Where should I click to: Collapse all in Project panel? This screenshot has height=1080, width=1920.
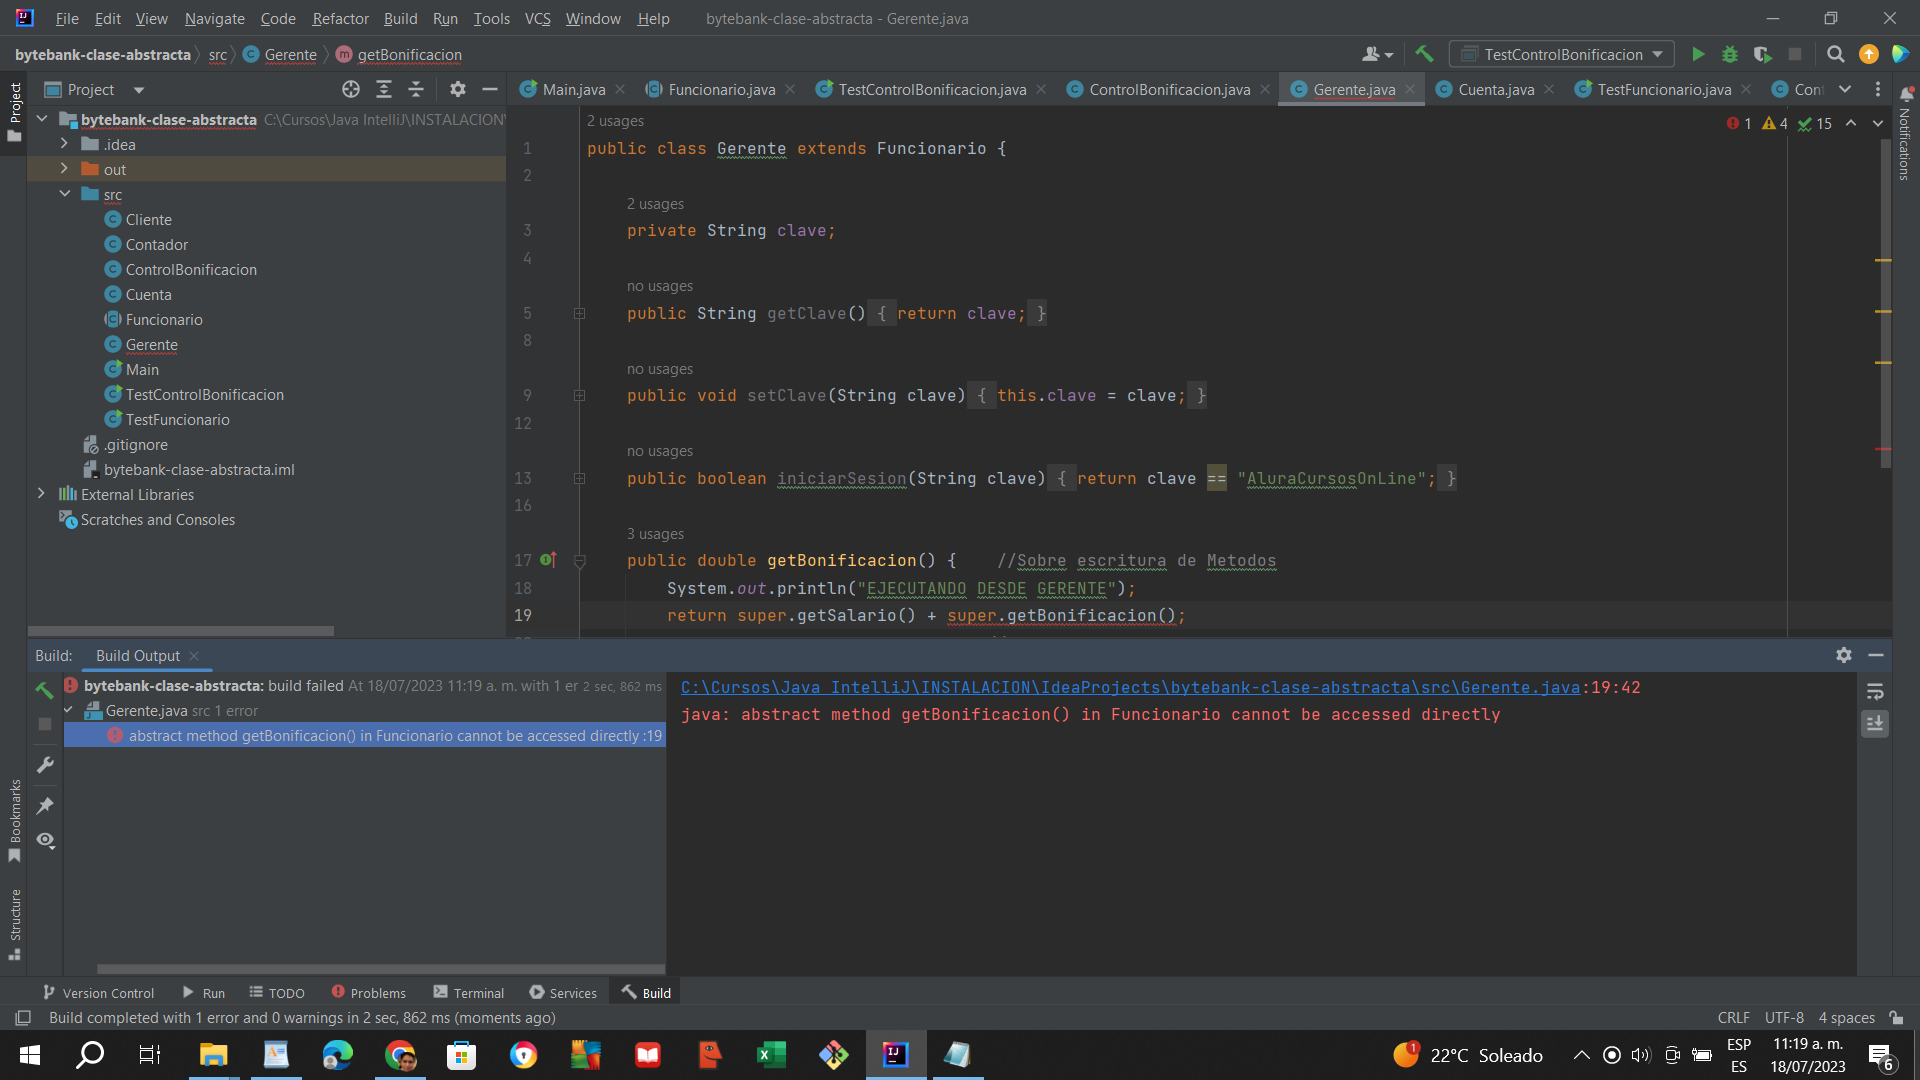(x=416, y=89)
